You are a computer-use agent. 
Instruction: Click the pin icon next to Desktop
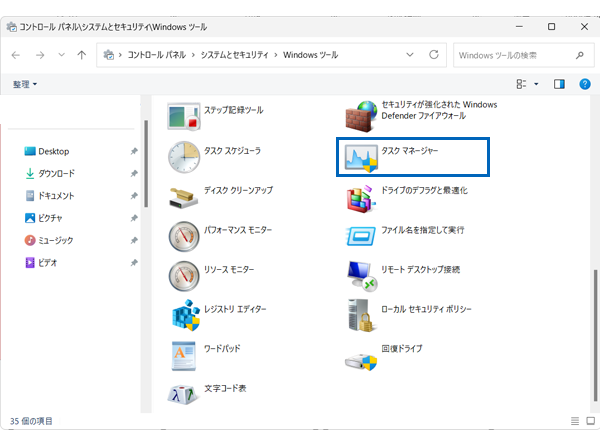(x=134, y=151)
